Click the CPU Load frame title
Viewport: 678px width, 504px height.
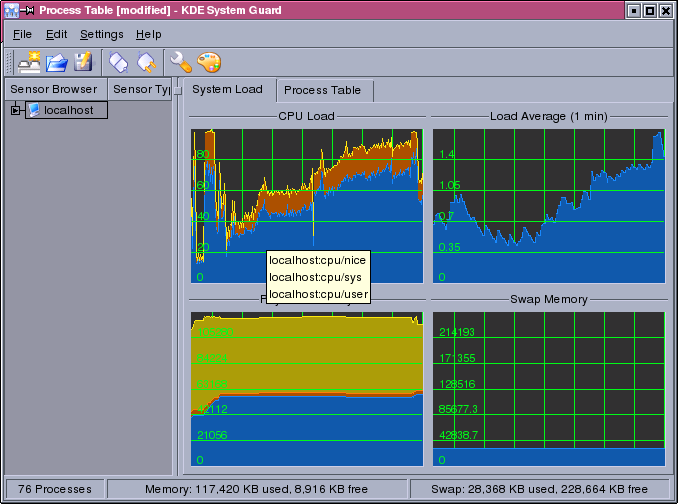point(306,116)
